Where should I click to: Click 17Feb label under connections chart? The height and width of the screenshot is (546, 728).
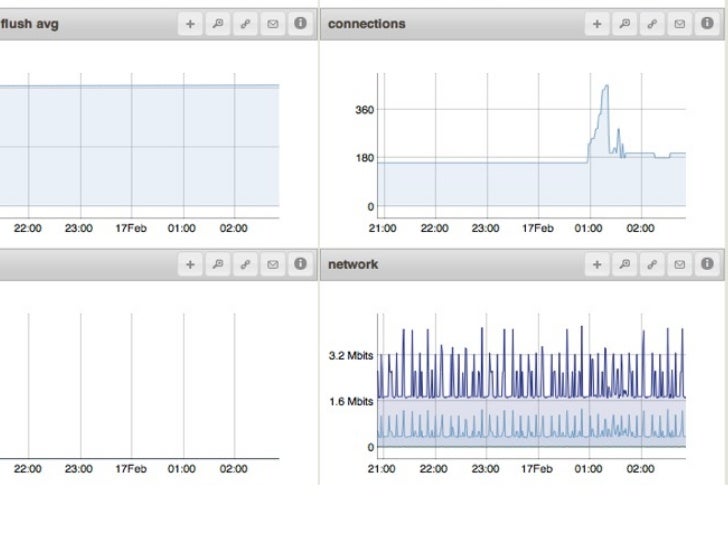(x=538, y=228)
